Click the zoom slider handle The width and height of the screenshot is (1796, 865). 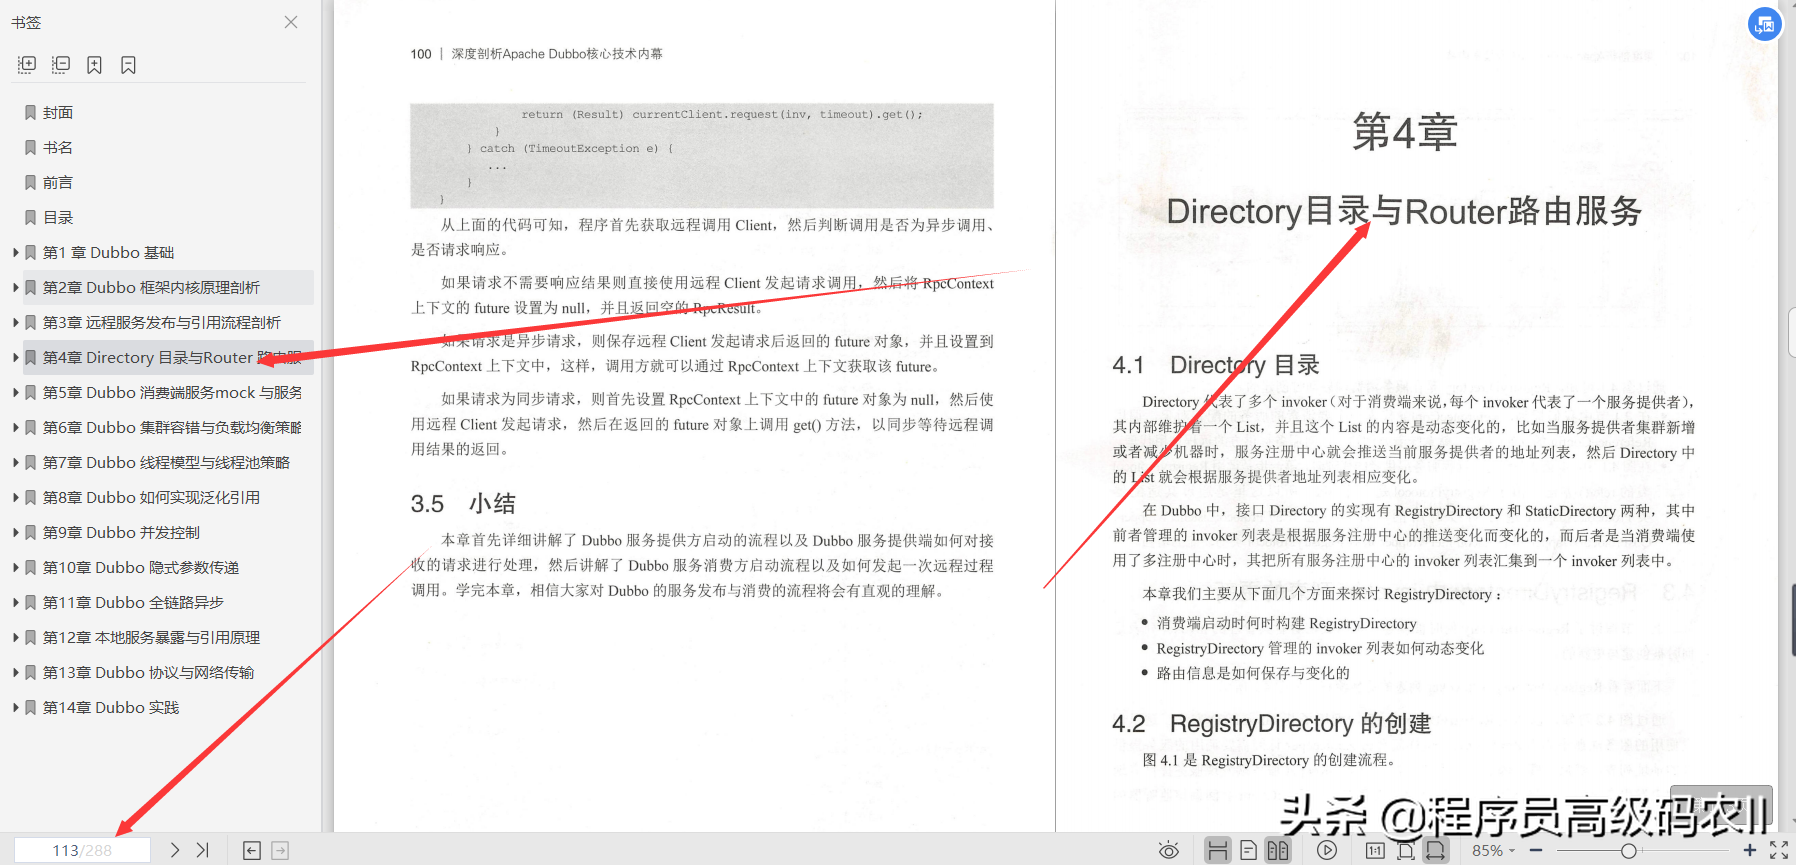click(1629, 850)
